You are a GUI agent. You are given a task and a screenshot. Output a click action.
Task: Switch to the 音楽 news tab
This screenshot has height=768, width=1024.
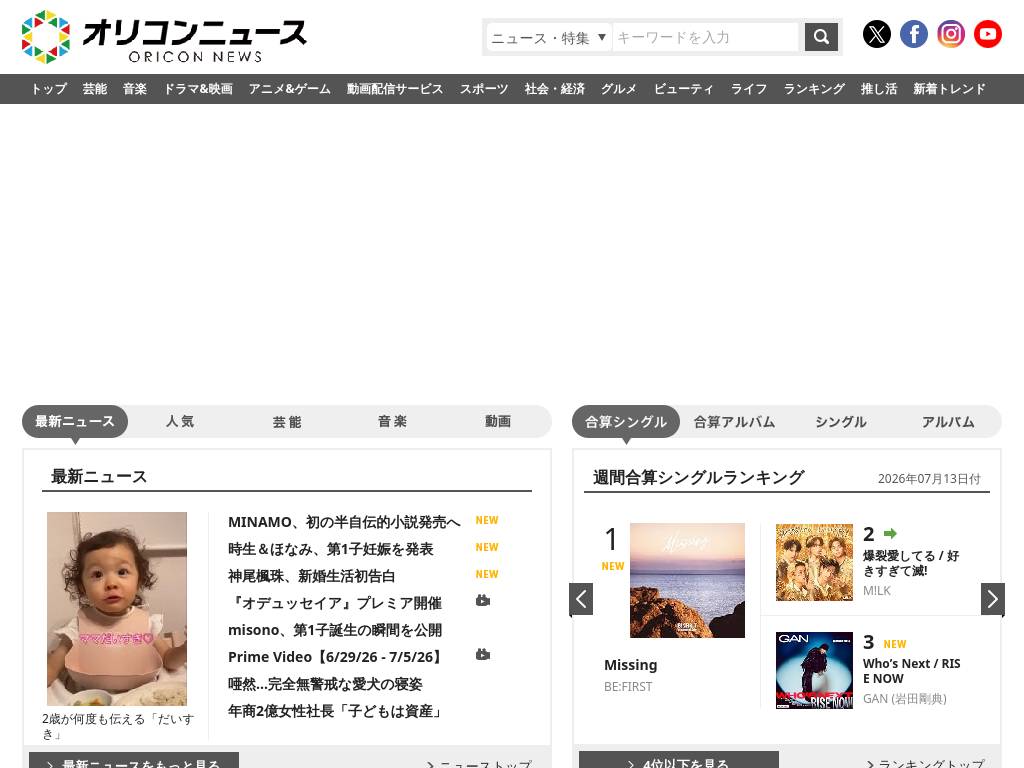392,422
